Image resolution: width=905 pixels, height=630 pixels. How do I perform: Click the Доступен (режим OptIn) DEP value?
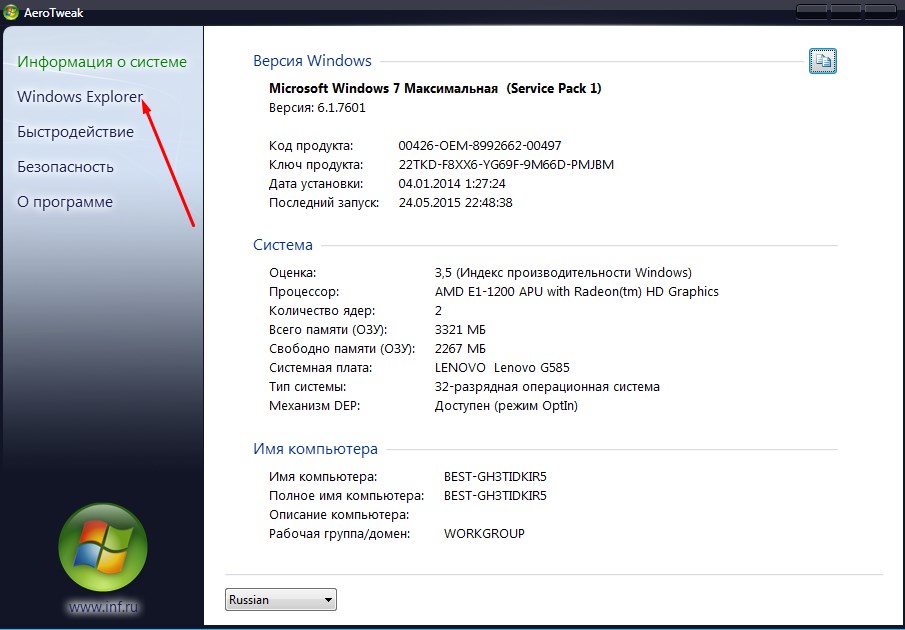[506, 406]
